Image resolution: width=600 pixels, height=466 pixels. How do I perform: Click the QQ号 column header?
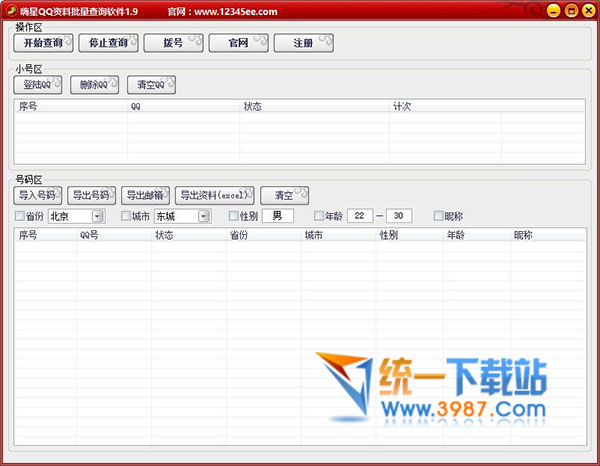[114, 235]
